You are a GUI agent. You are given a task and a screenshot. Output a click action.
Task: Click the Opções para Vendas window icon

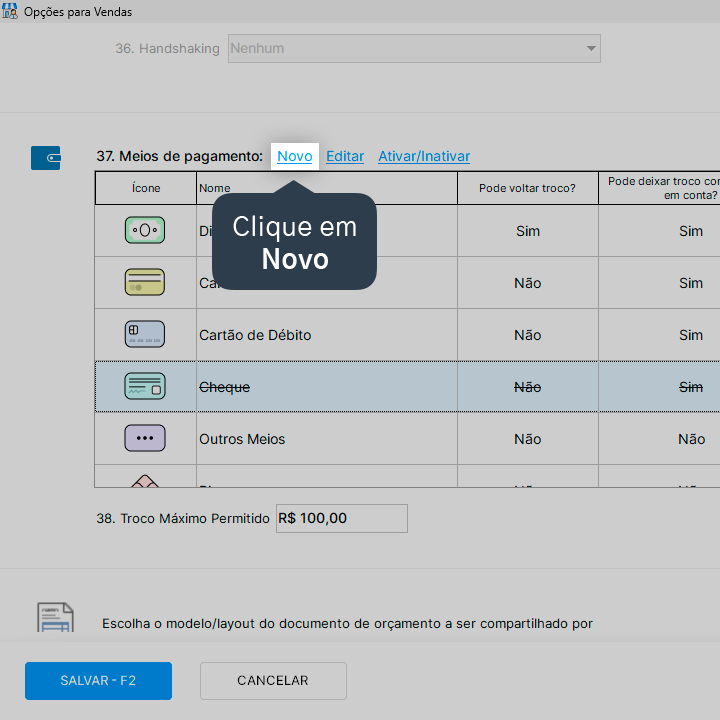tap(10, 11)
